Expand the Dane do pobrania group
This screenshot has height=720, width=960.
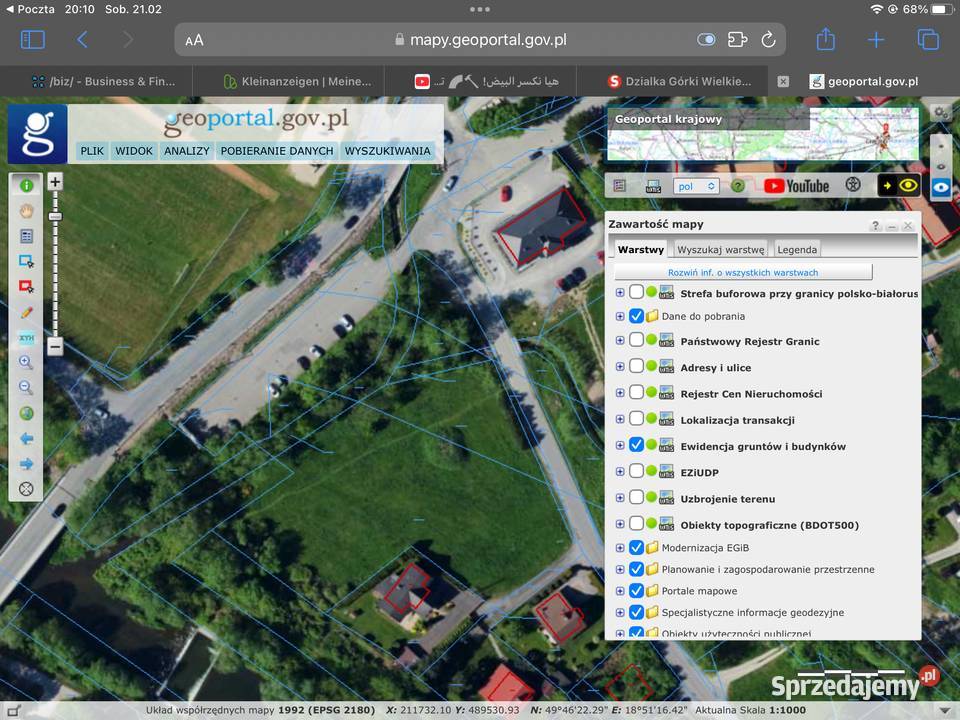620,316
